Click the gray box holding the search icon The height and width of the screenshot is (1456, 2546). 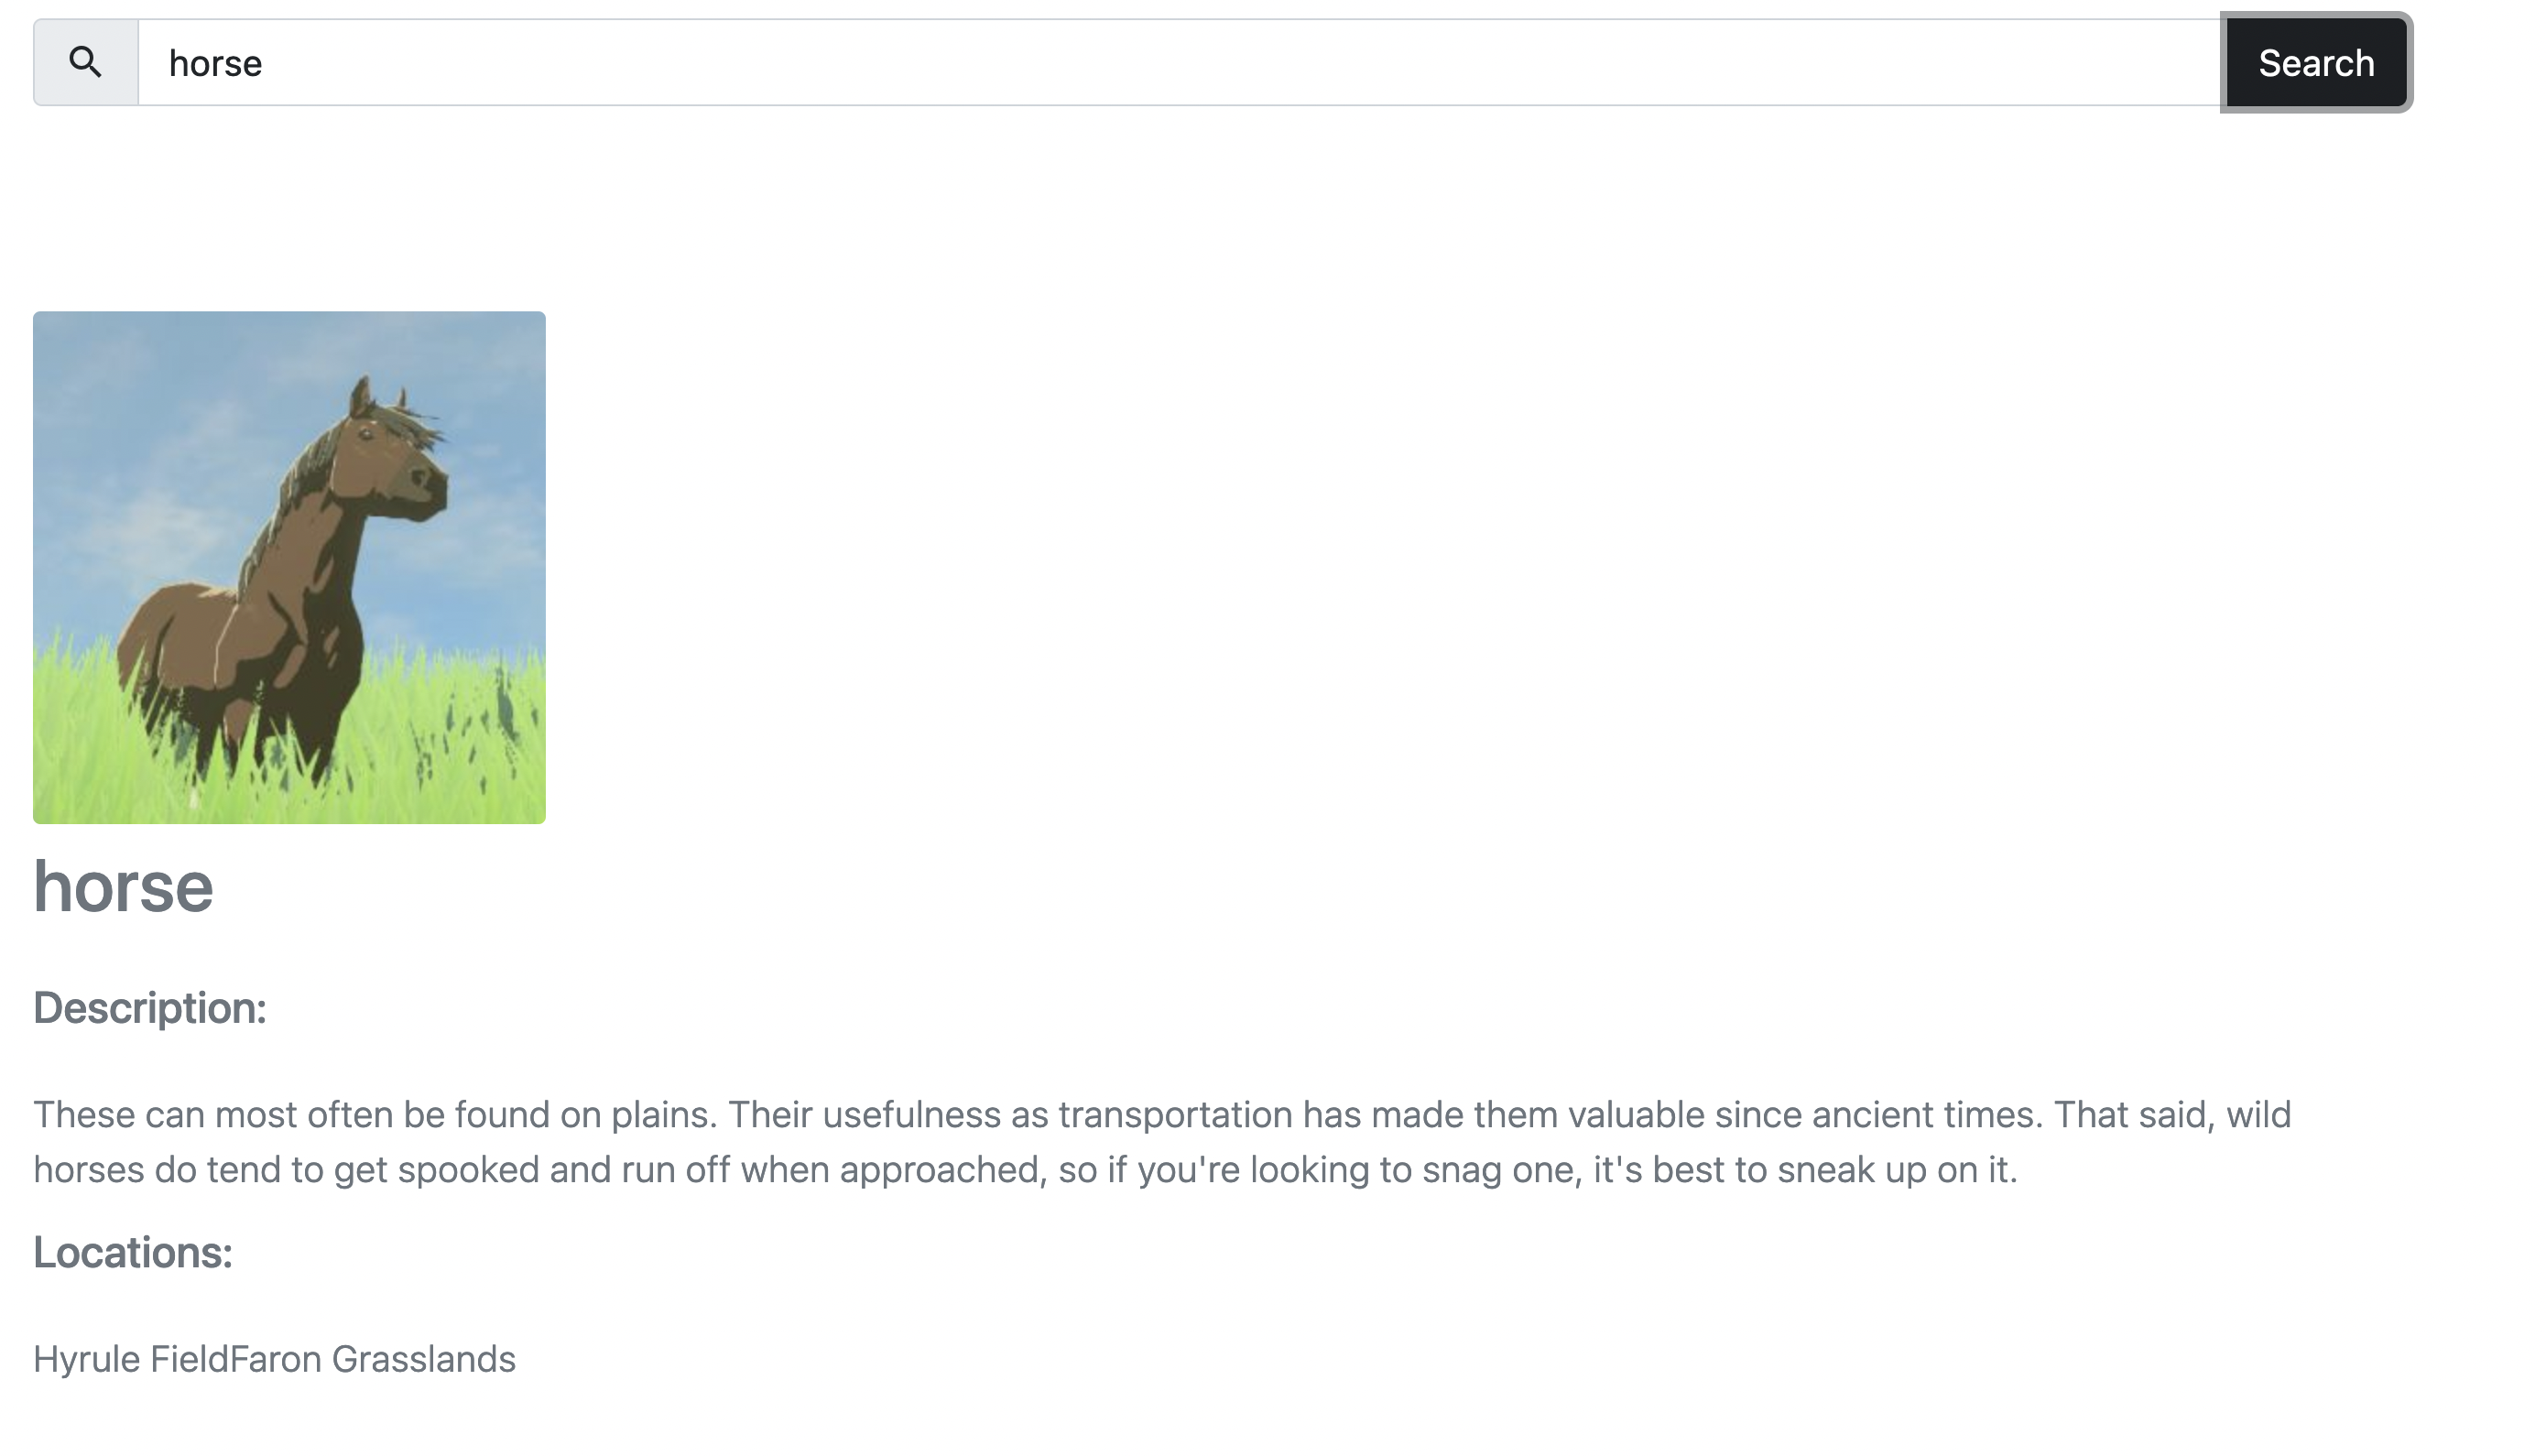pos(86,62)
